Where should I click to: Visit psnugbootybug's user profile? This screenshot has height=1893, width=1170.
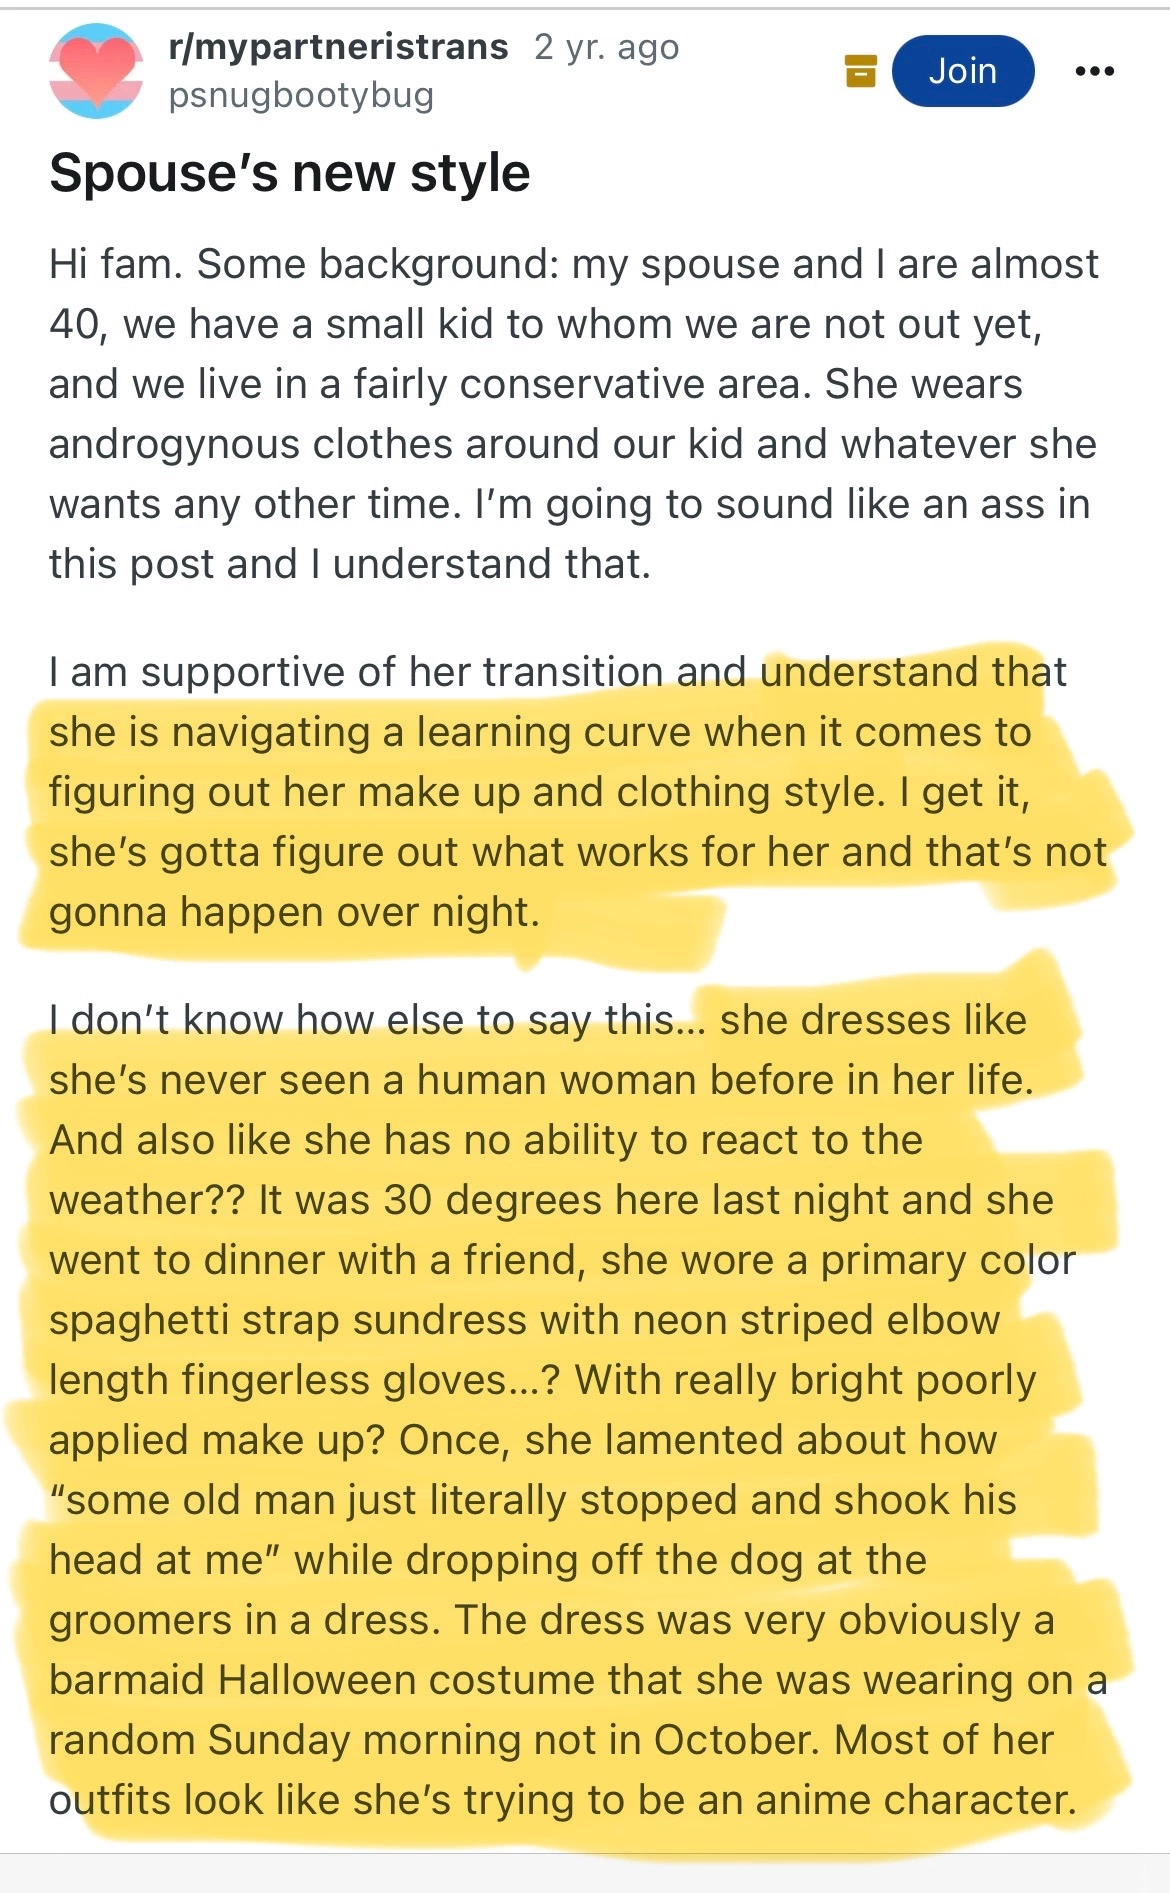pos(301,96)
